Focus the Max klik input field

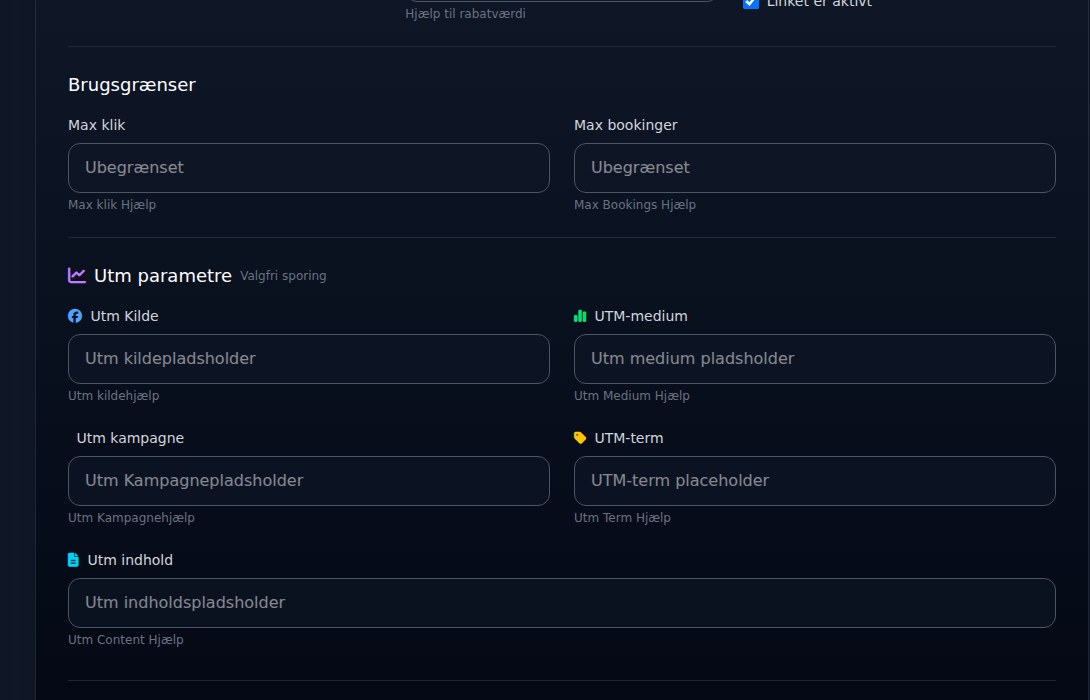click(309, 168)
